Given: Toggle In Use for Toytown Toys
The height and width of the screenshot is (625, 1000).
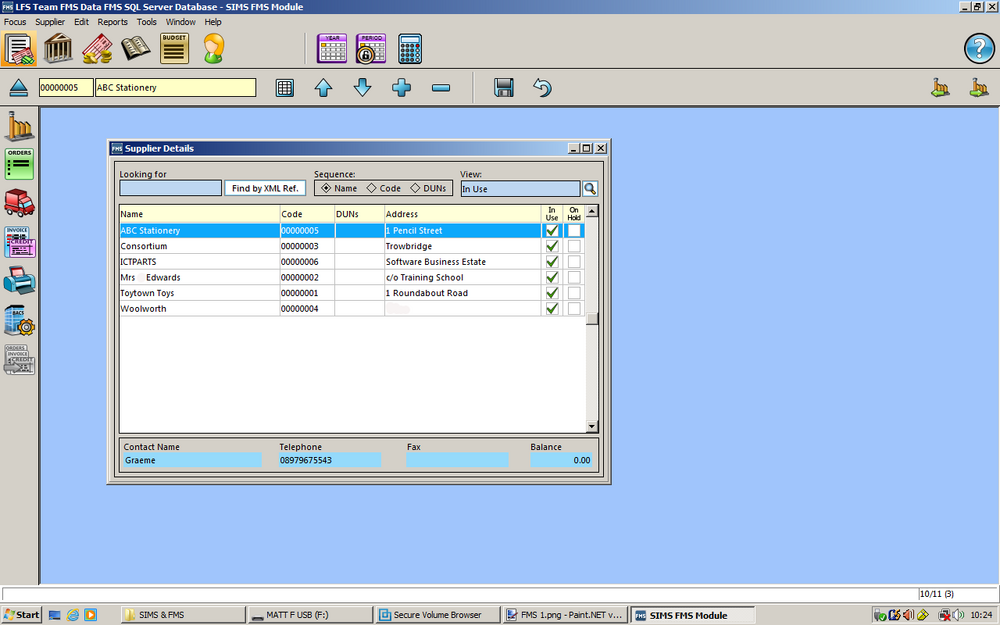Looking at the screenshot, I should coord(552,293).
